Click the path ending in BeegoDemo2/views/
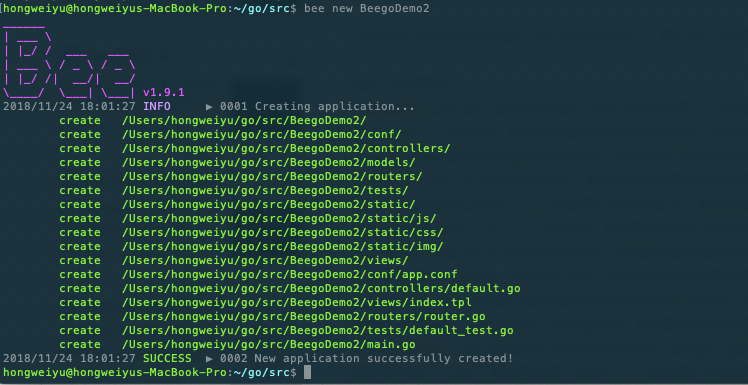 [265, 260]
